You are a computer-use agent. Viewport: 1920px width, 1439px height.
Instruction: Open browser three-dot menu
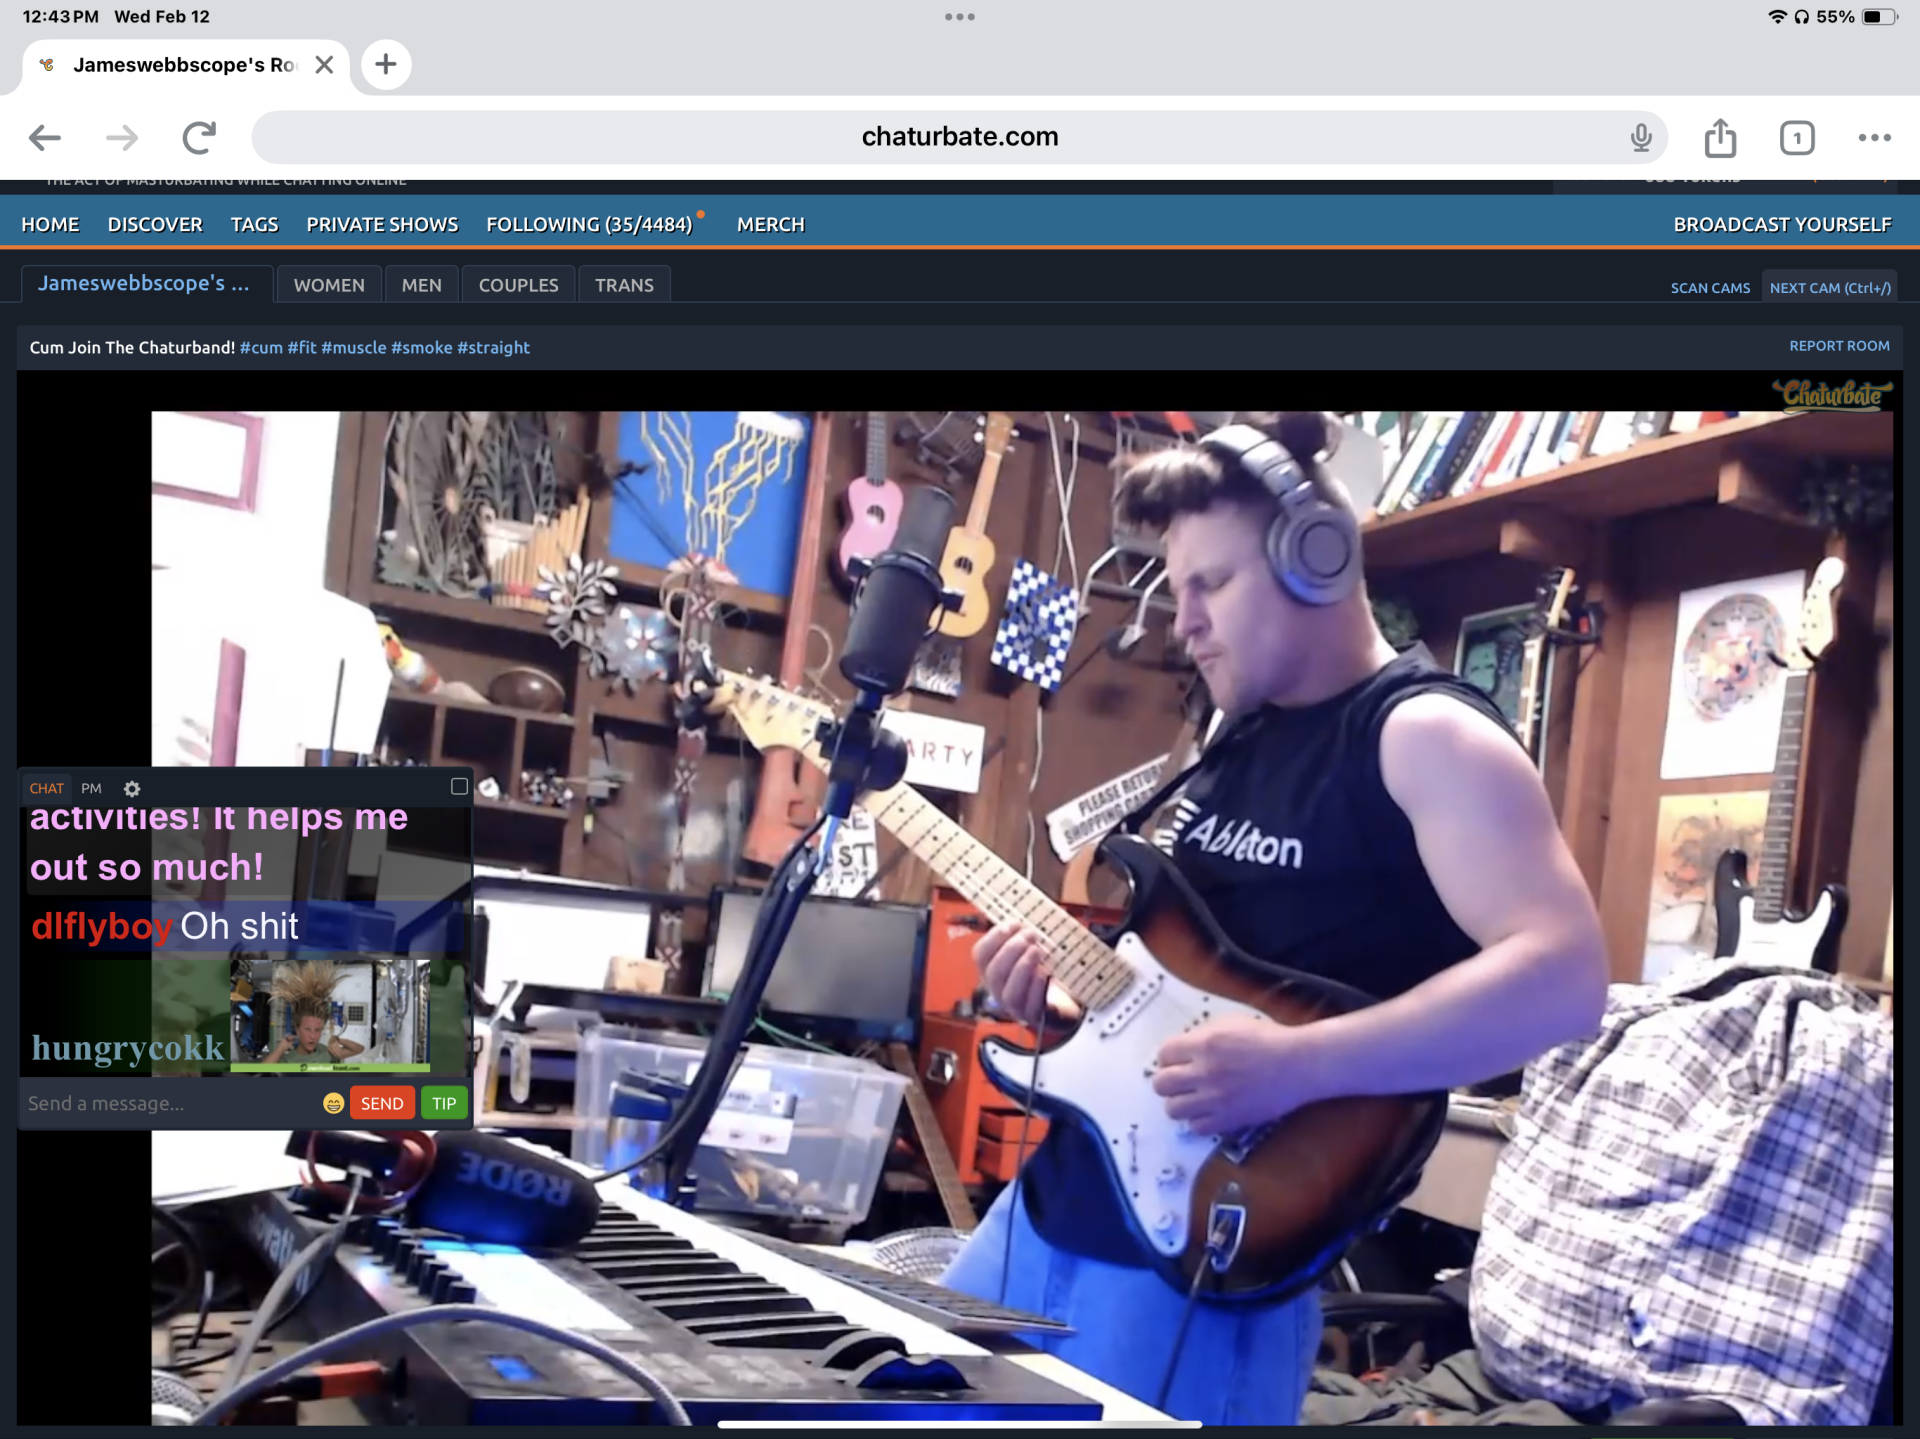[1874, 137]
